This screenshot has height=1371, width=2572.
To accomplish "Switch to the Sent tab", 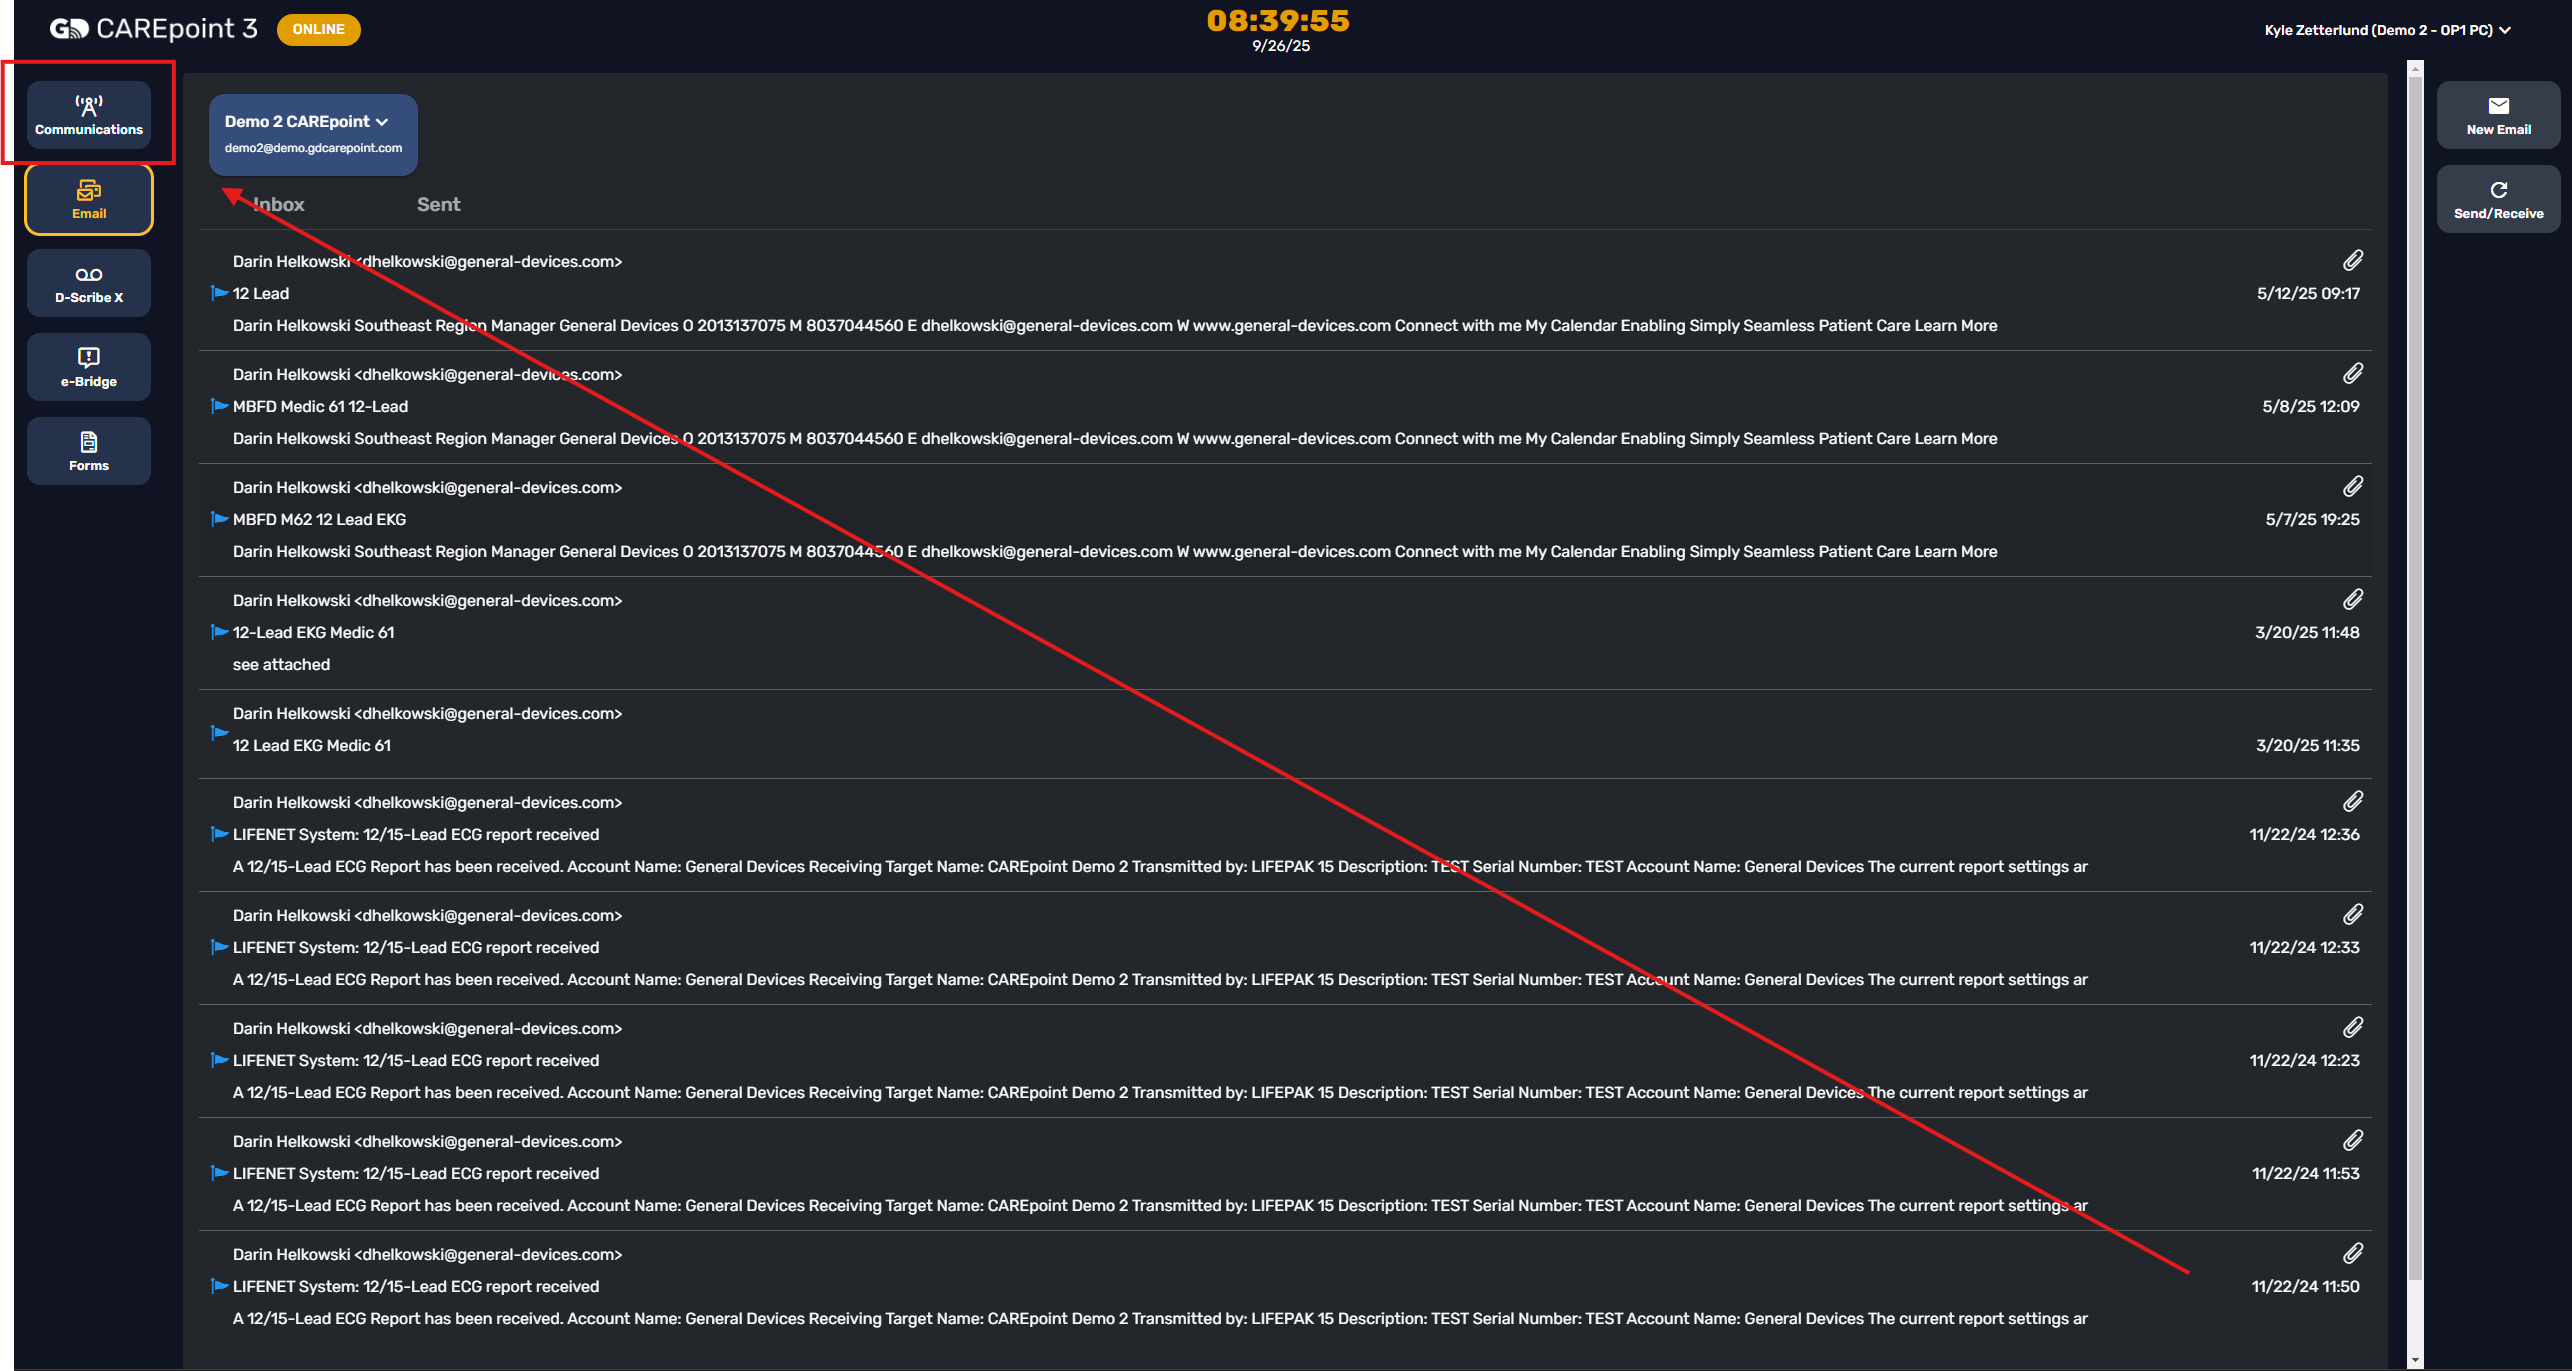I will 438,204.
